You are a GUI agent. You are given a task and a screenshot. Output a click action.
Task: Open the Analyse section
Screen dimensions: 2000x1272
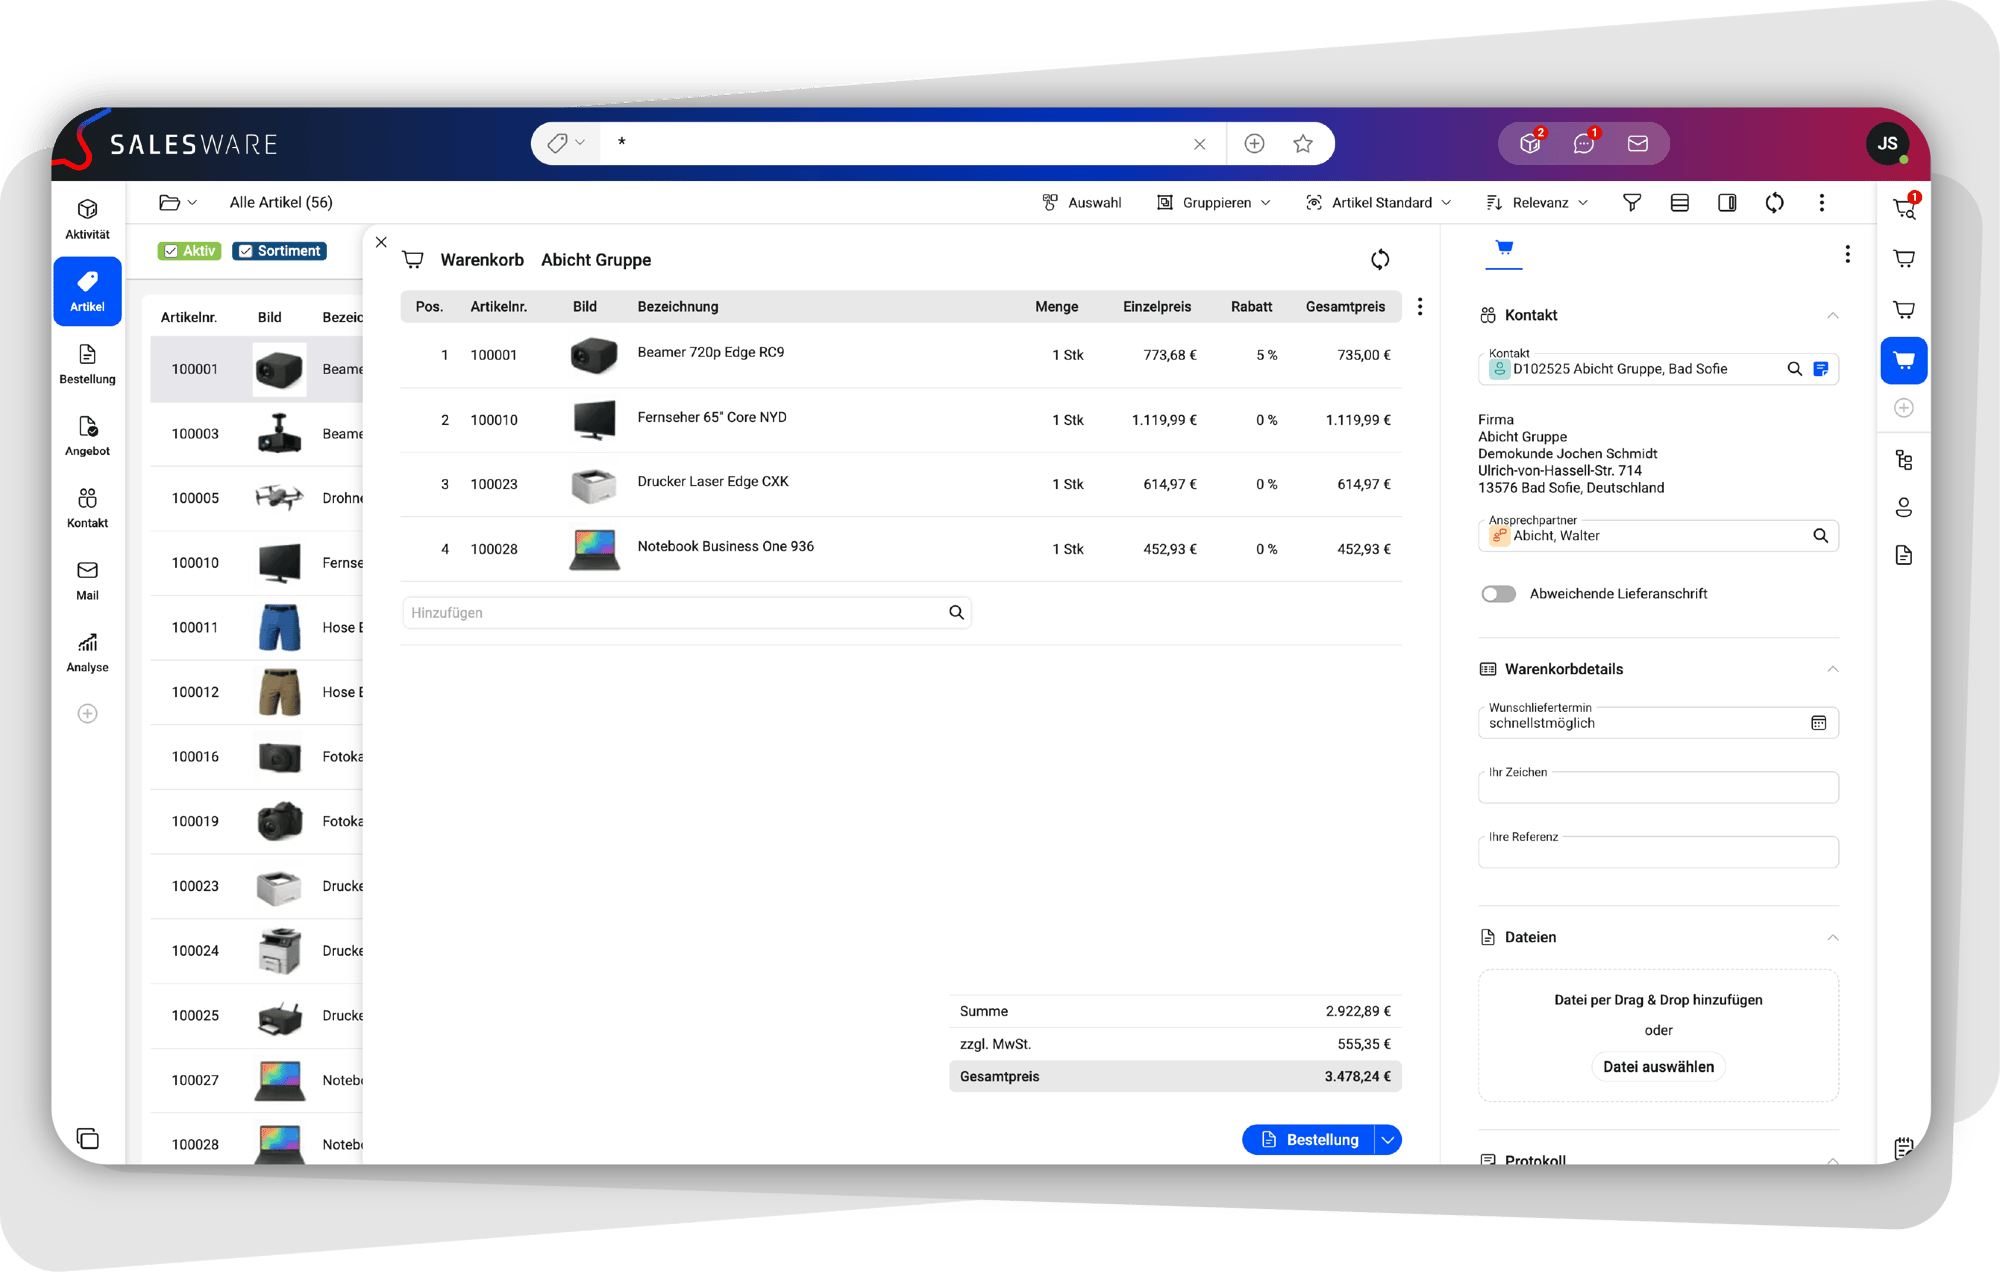pos(87,651)
